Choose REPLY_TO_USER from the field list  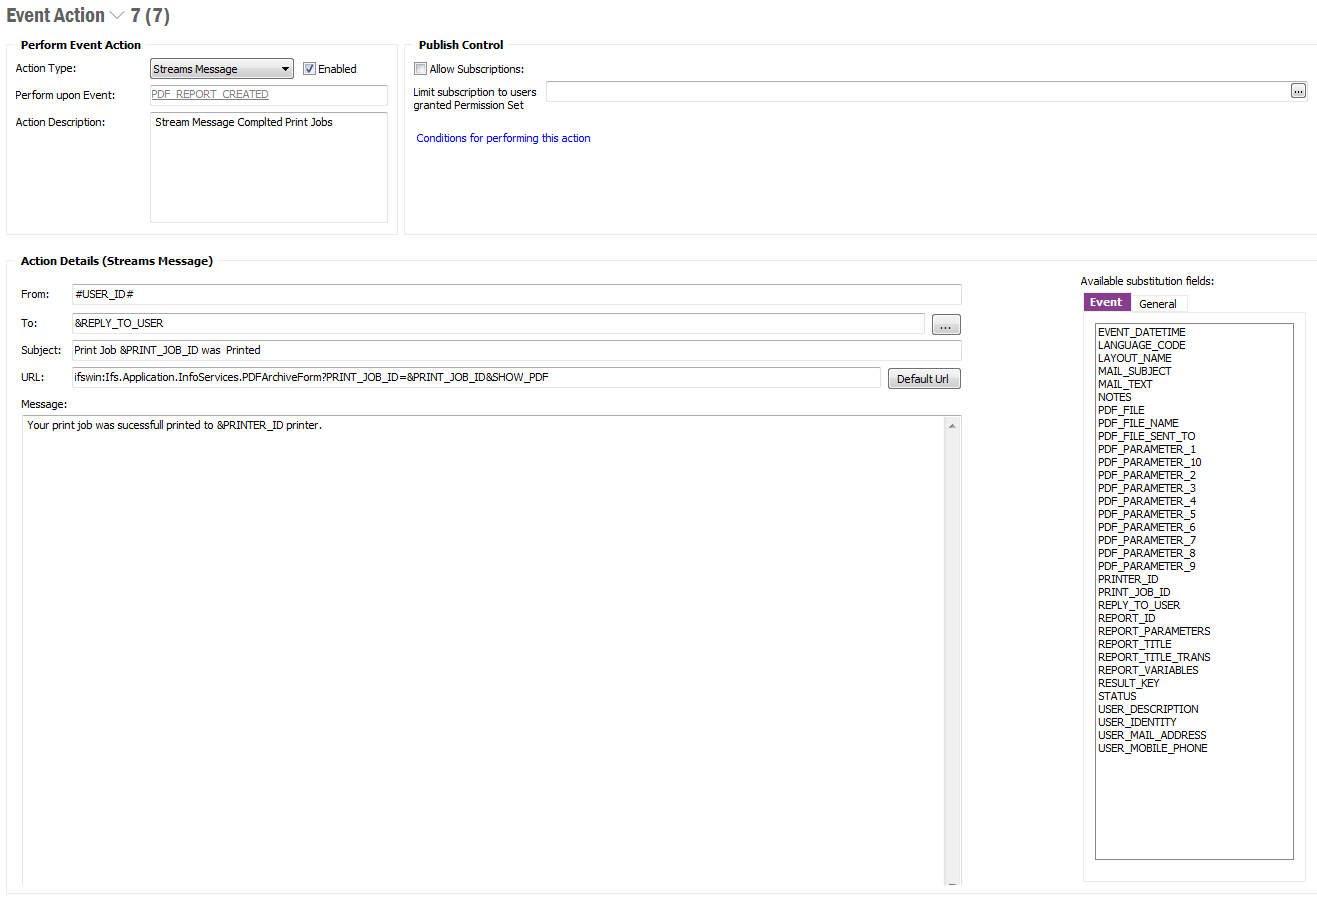point(1139,605)
